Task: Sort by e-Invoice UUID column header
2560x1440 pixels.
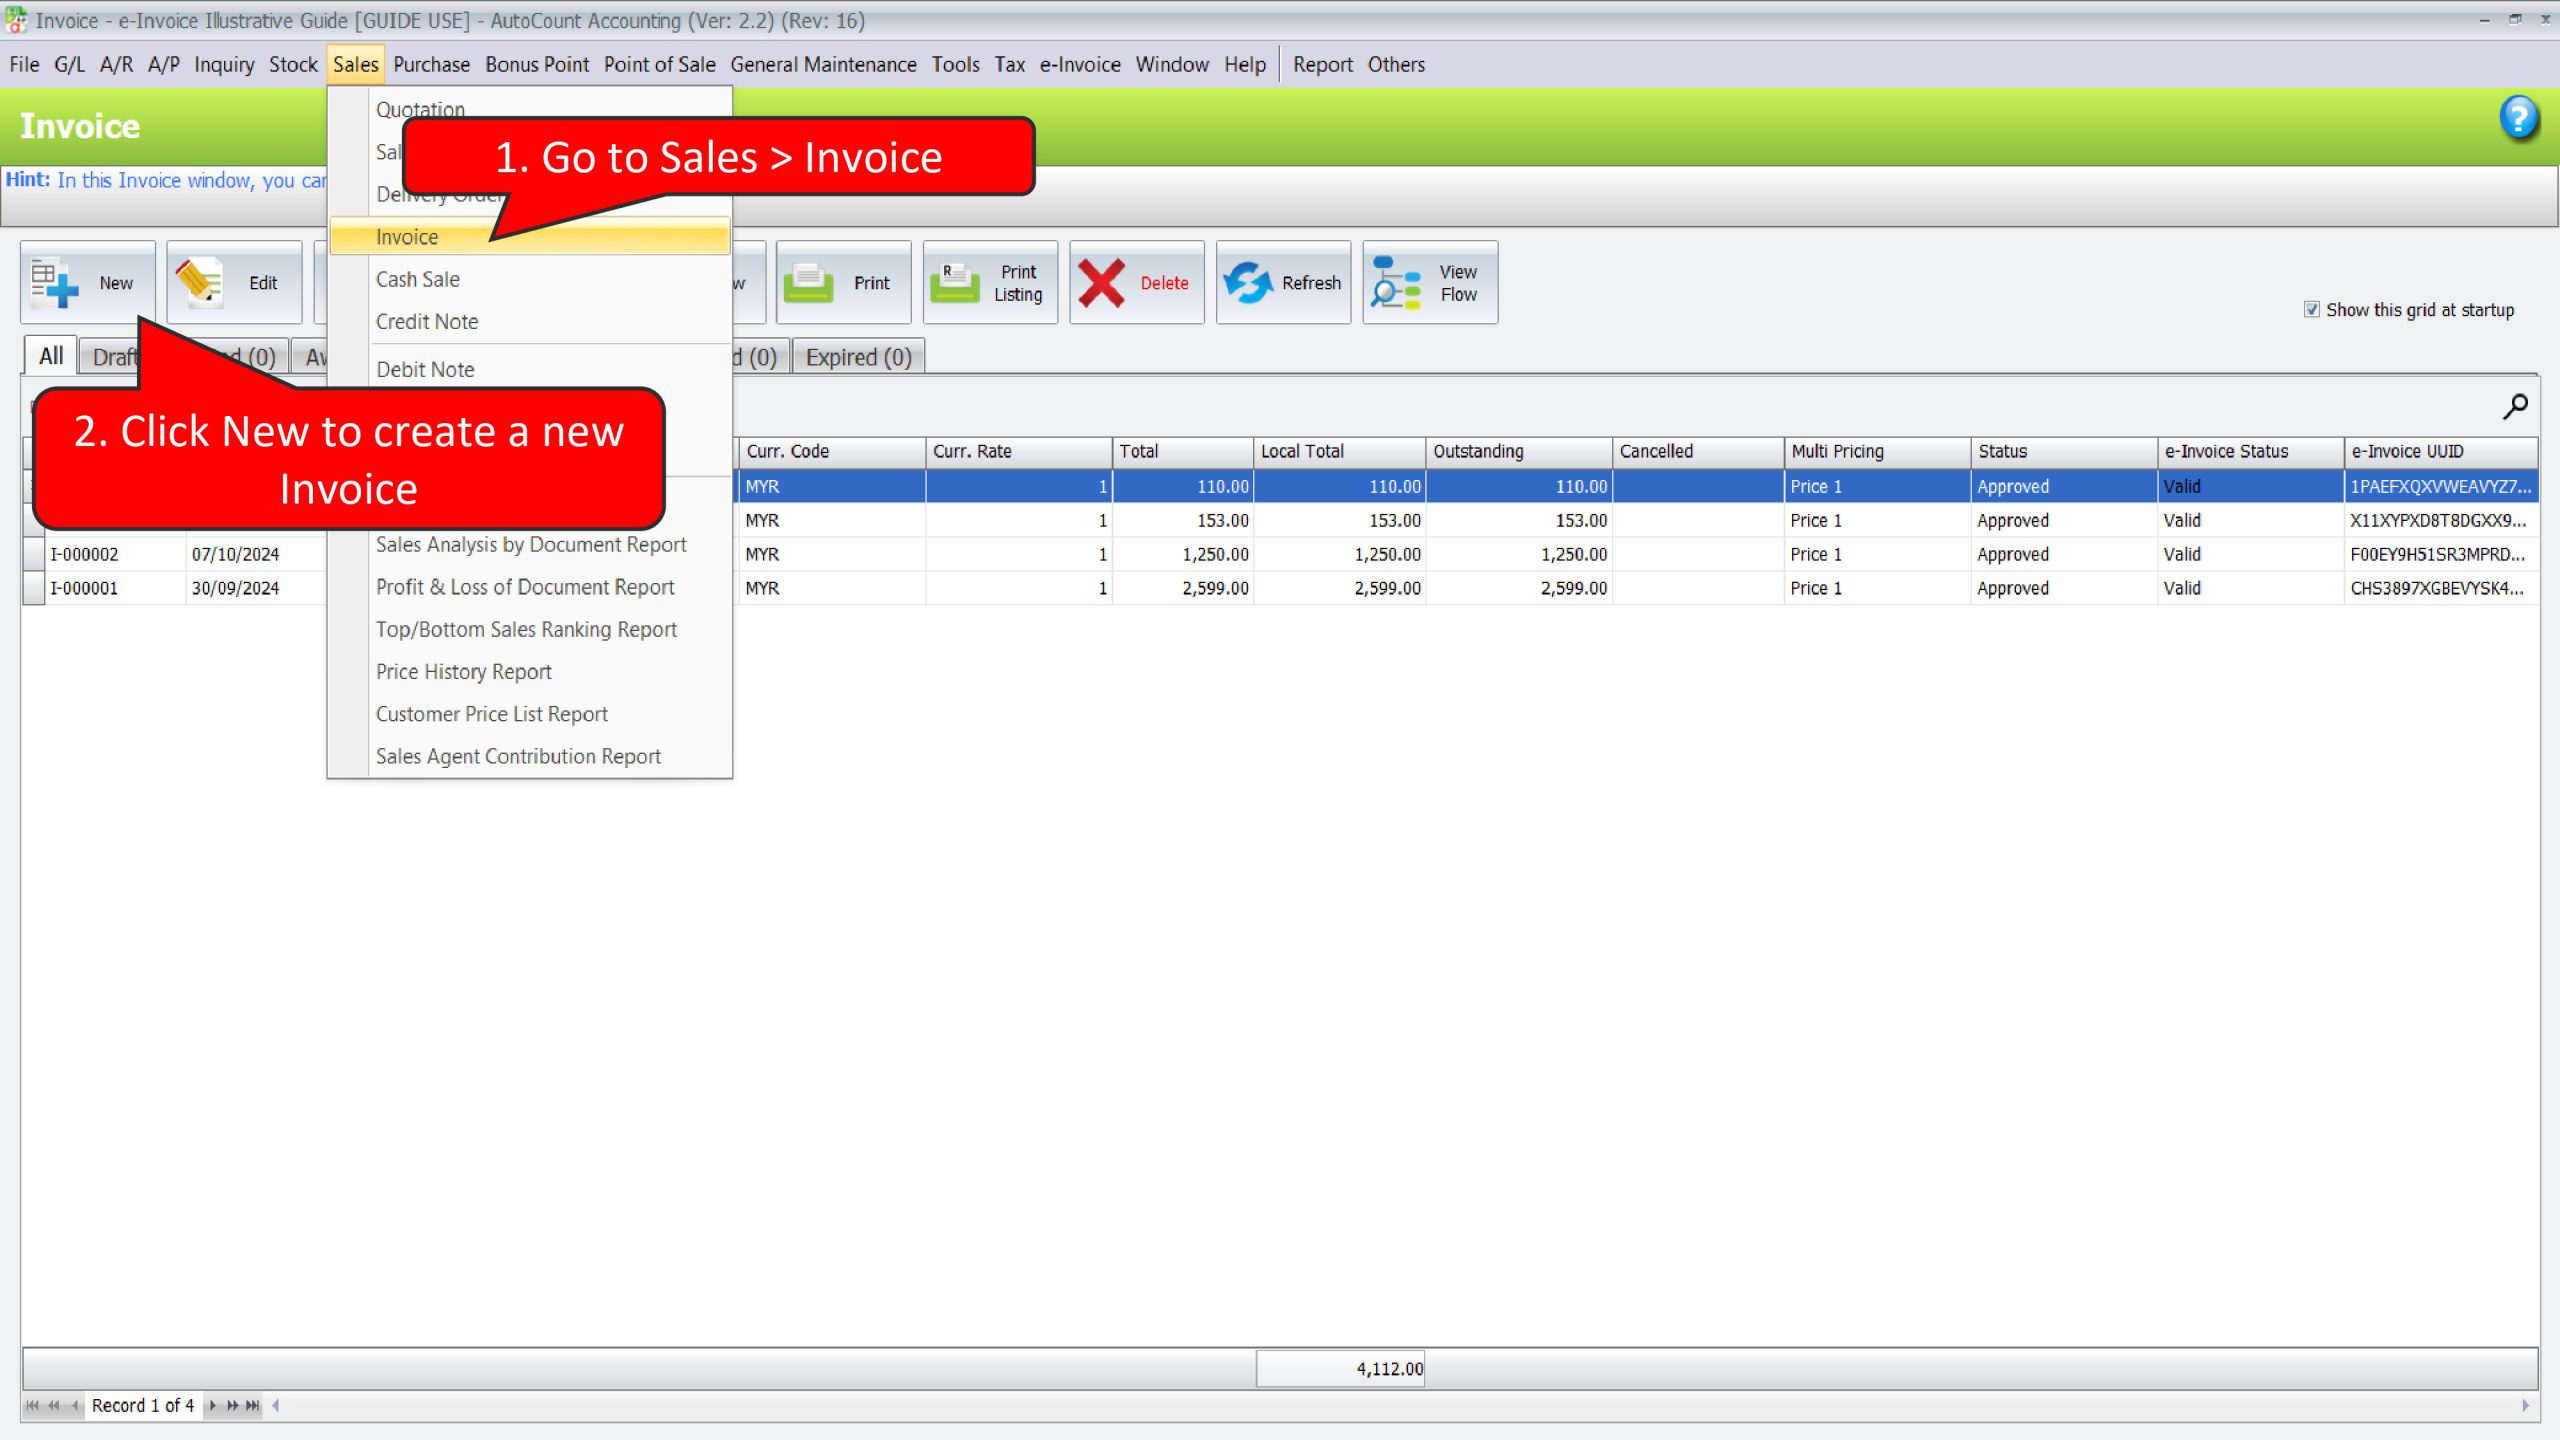Action: coord(2442,451)
